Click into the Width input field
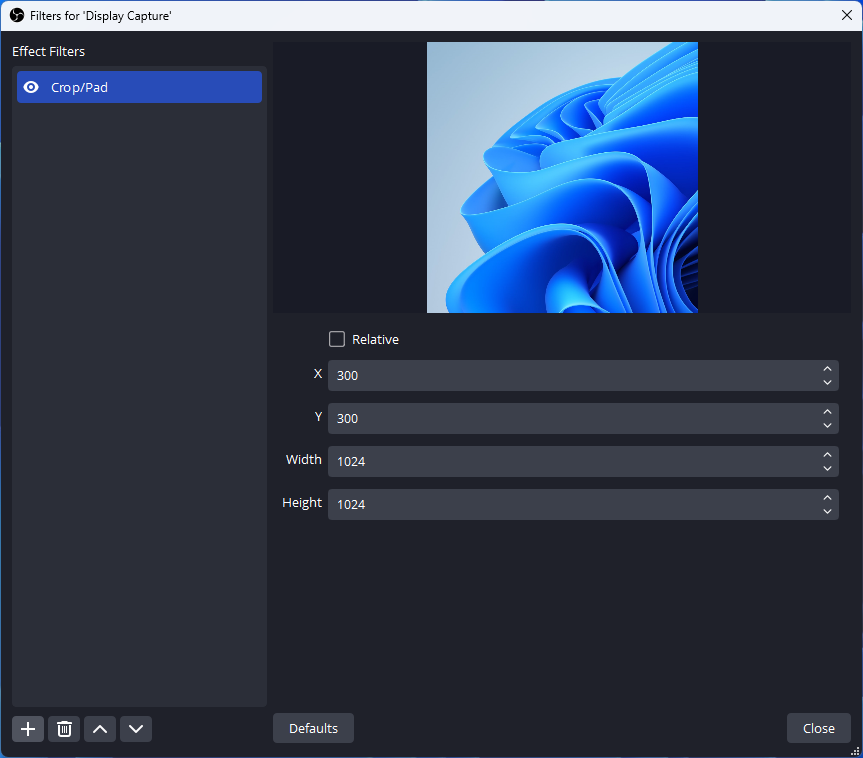 [570, 462]
